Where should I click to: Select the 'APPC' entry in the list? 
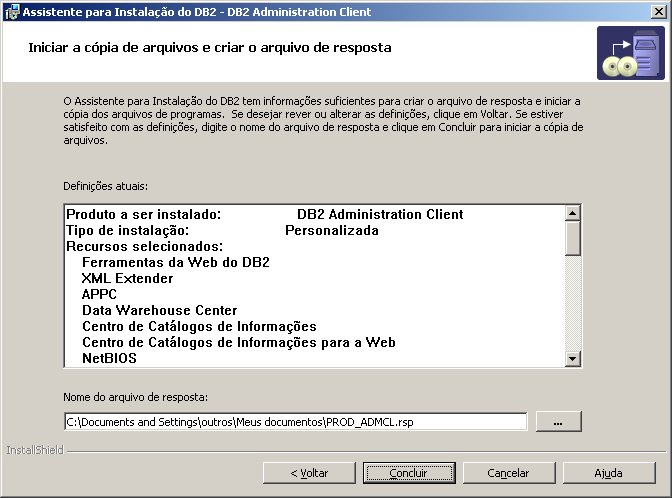pyautogui.click(x=99, y=294)
